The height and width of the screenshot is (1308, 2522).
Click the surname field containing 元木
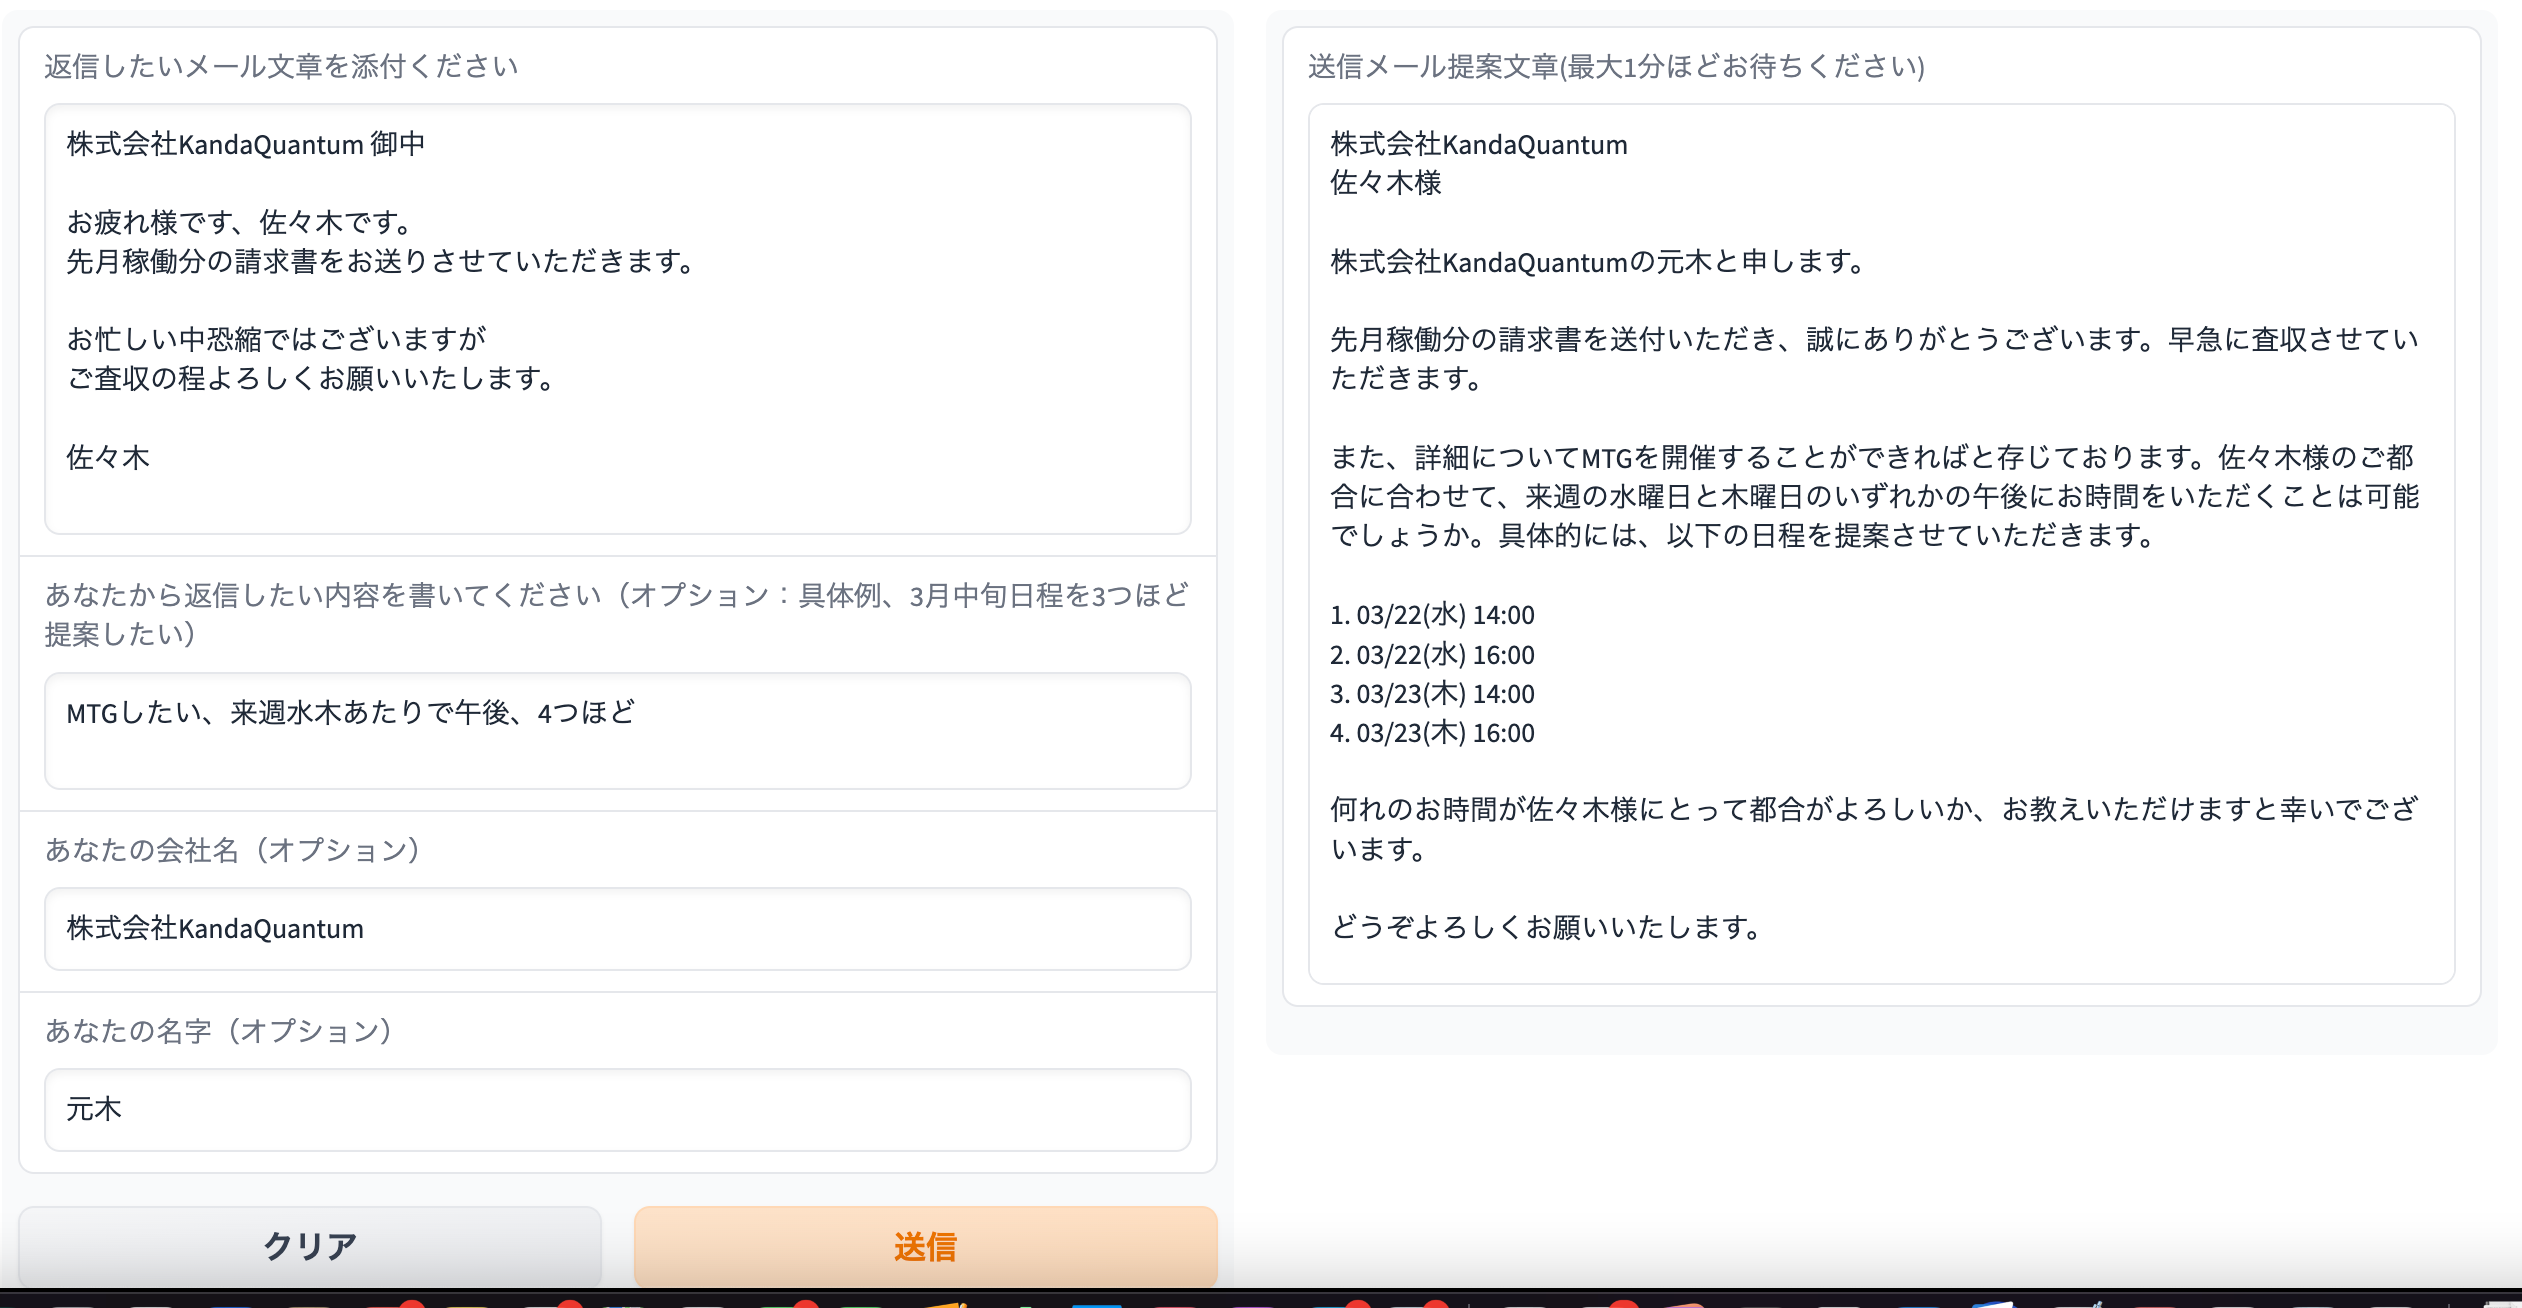point(617,1109)
